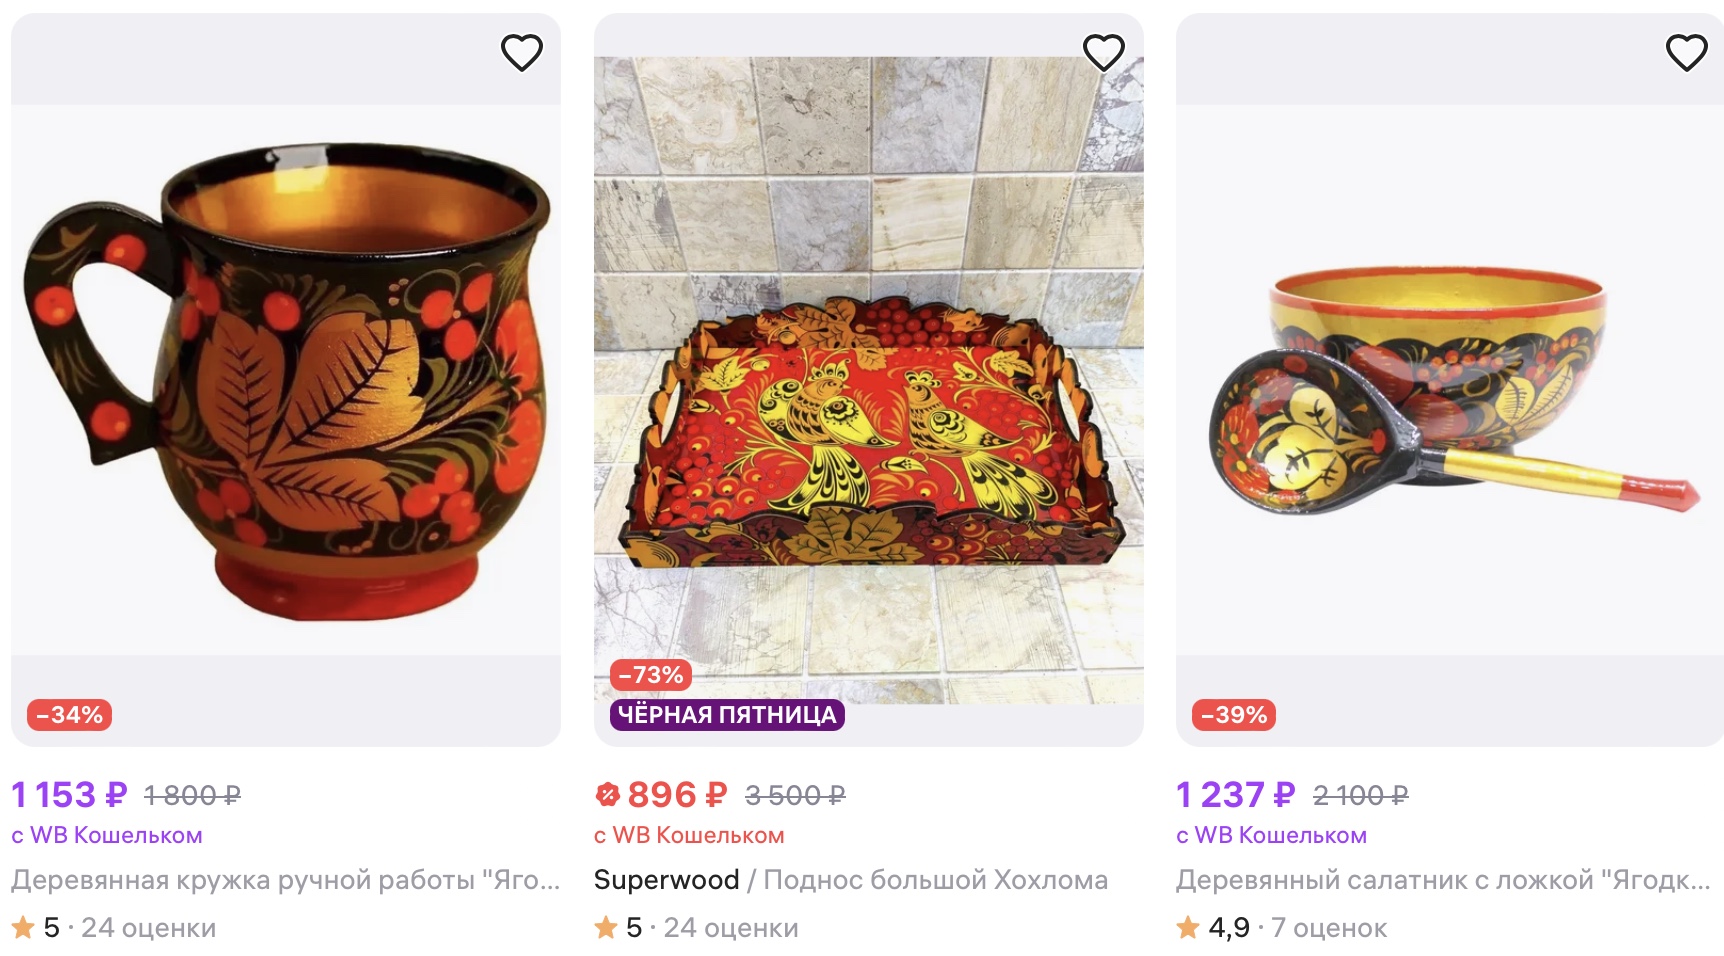Image resolution: width=1724 pixels, height=956 pixels.
Task: Click the discount icon beside 896 ₽
Action: click(x=607, y=796)
